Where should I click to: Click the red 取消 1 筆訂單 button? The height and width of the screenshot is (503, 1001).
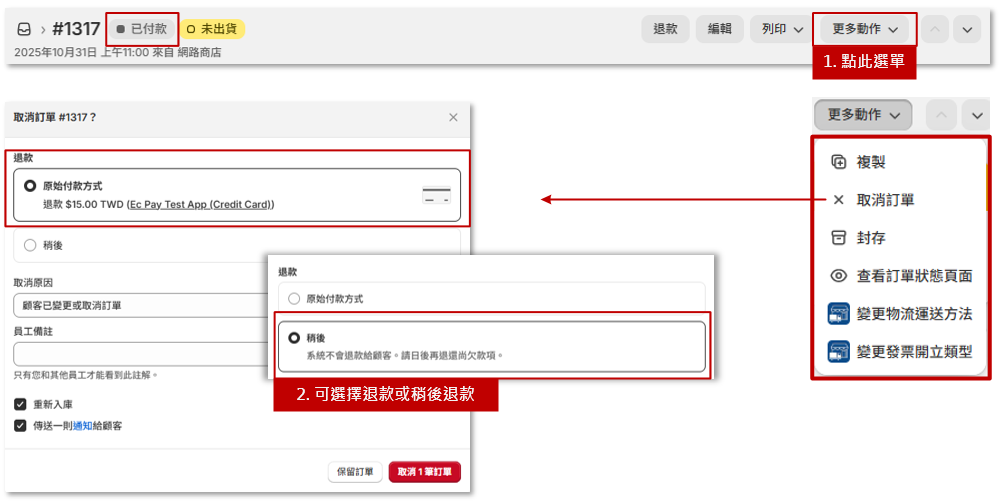424,472
